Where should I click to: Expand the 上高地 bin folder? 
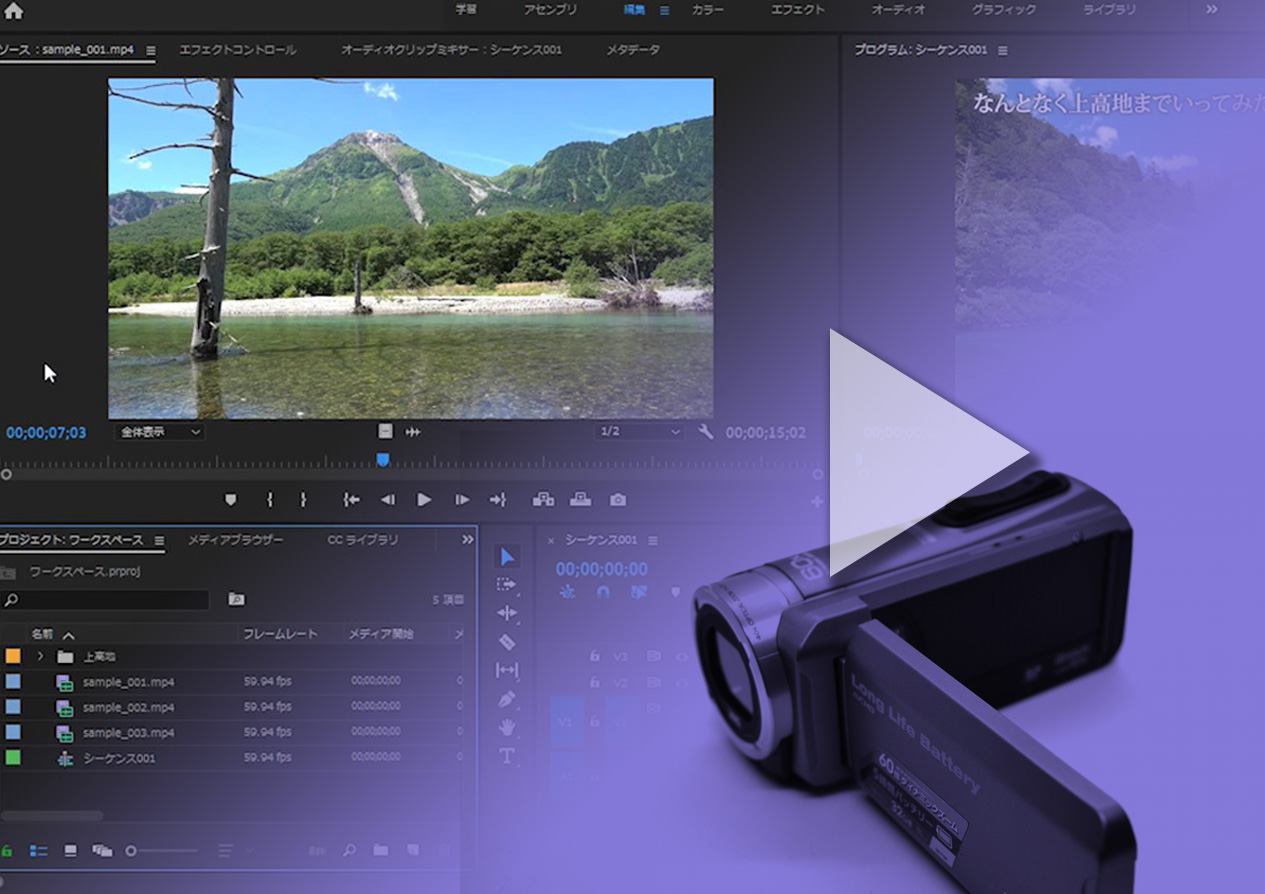(41, 657)
